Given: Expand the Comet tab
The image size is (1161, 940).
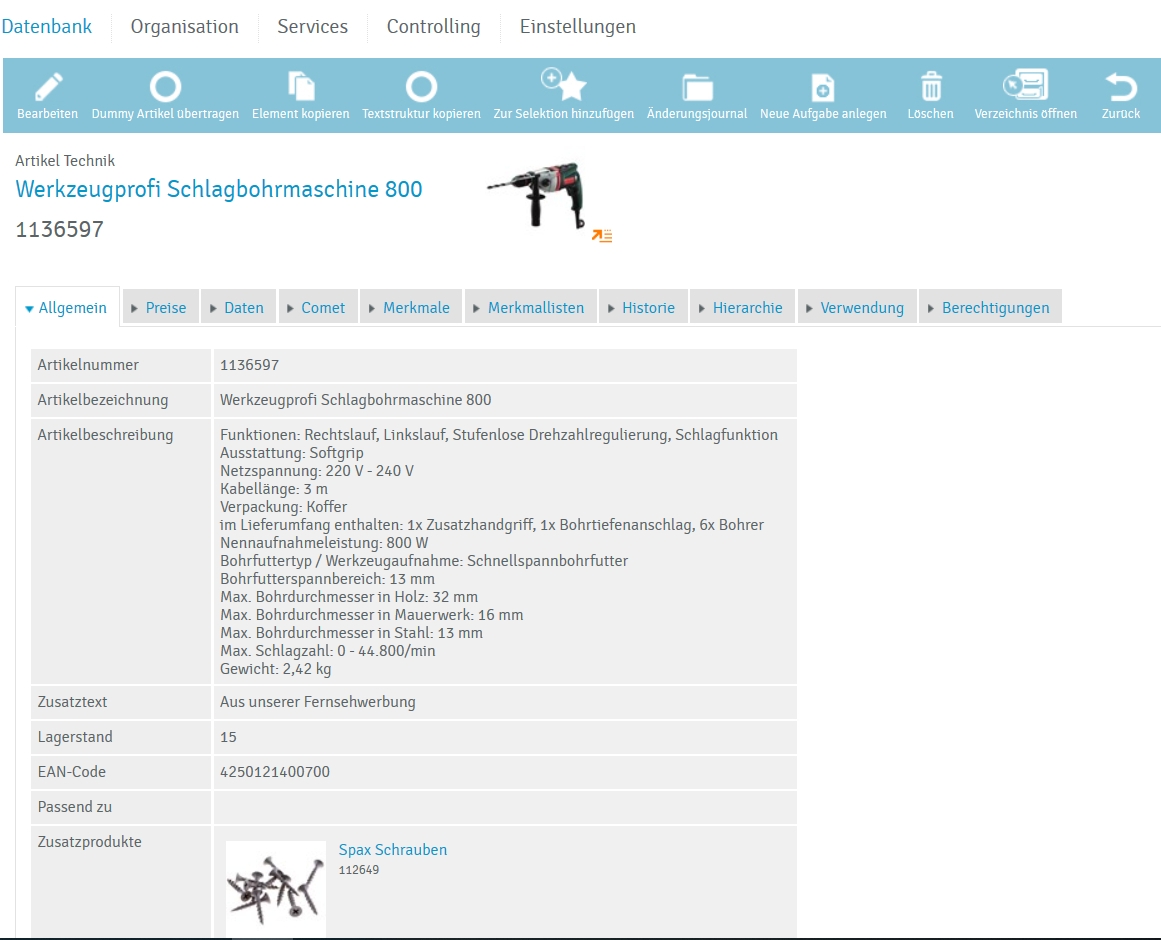Looking at the screenshot, I should tap(318, 308).
